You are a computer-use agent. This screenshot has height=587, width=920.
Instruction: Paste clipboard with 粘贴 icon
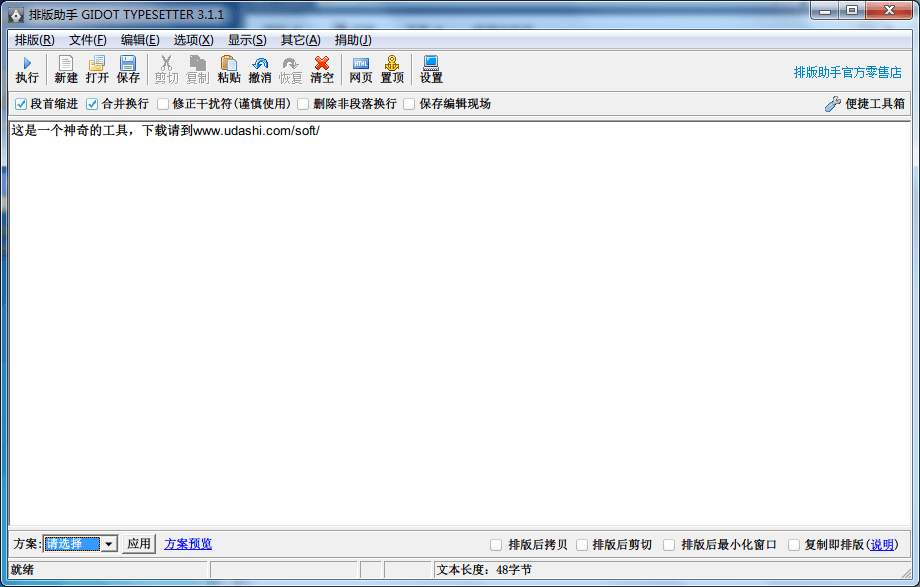tap(229, 70)
